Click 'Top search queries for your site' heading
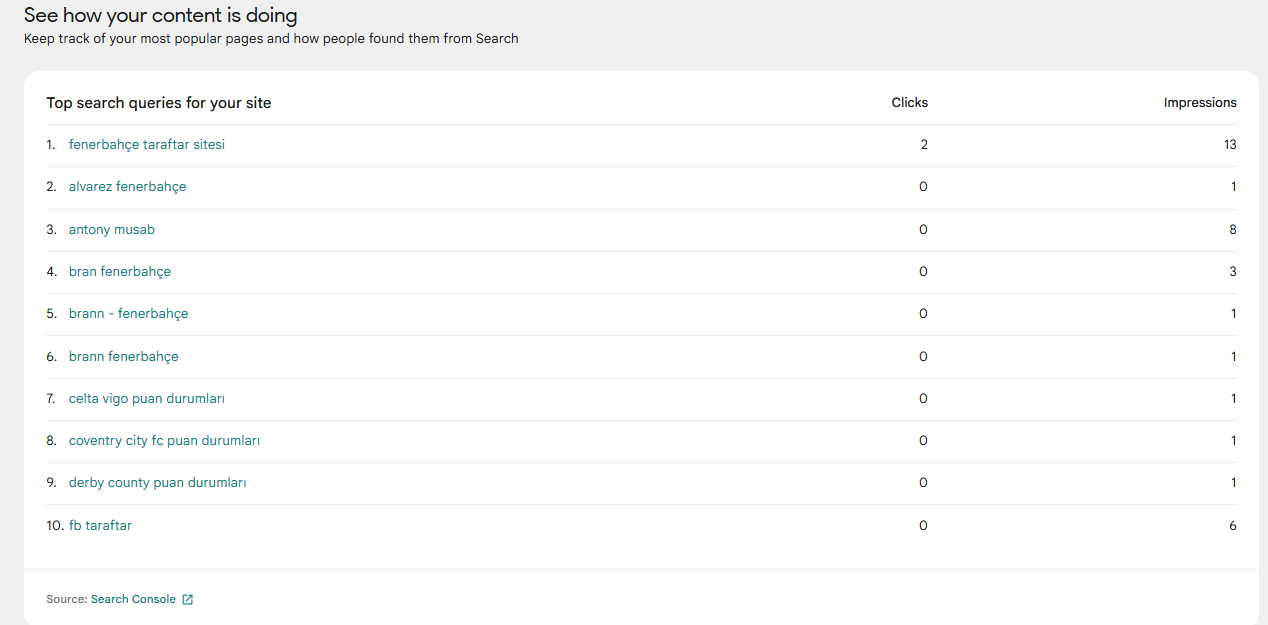The image size is (1268, 625). click(159, 103)
